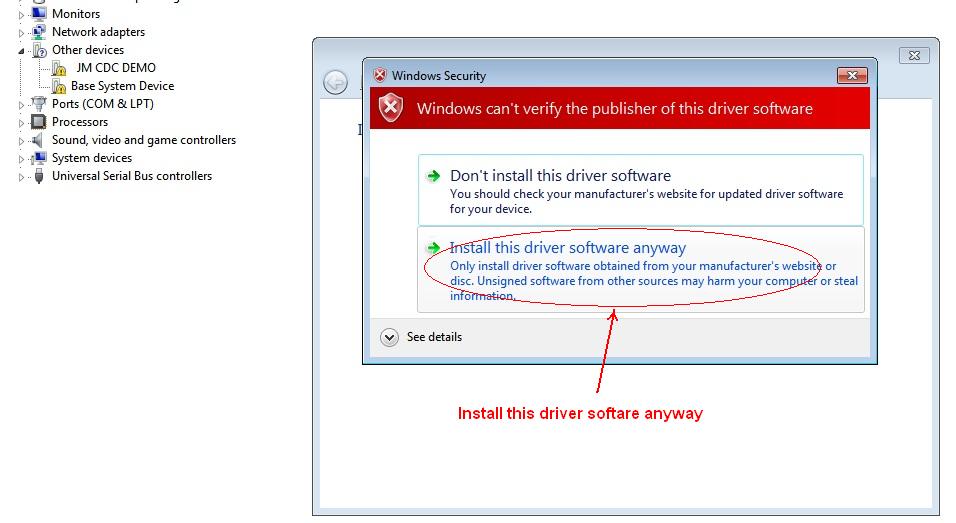The image size is (956, 523).
Task: Expand the See details chevron
Action: coord(389,337)
